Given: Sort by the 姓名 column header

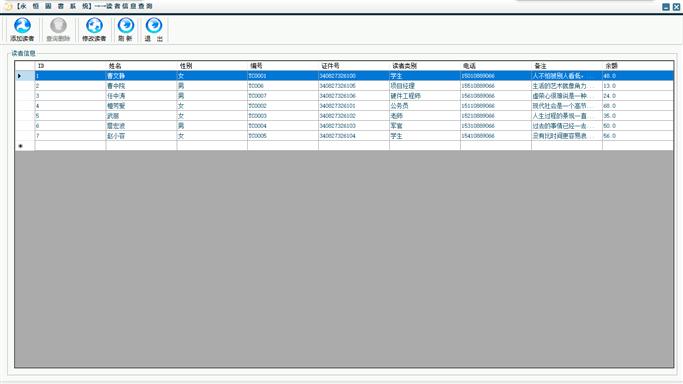Looking at the screenshot, I should click(x=142, y=66).
